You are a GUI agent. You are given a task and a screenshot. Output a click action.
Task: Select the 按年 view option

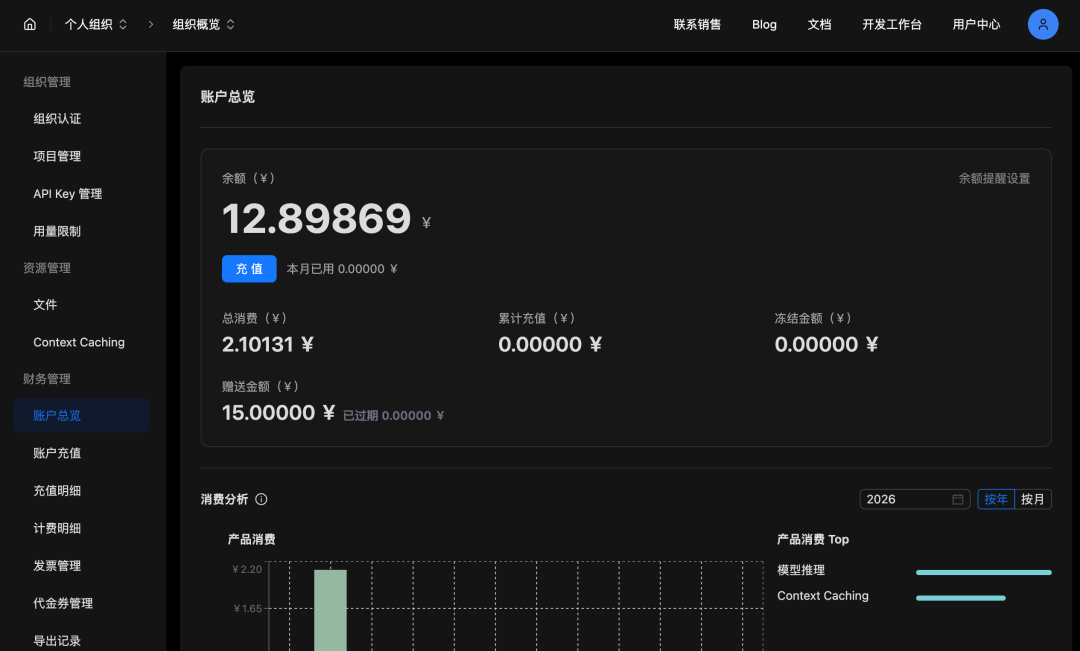[995, 499]
